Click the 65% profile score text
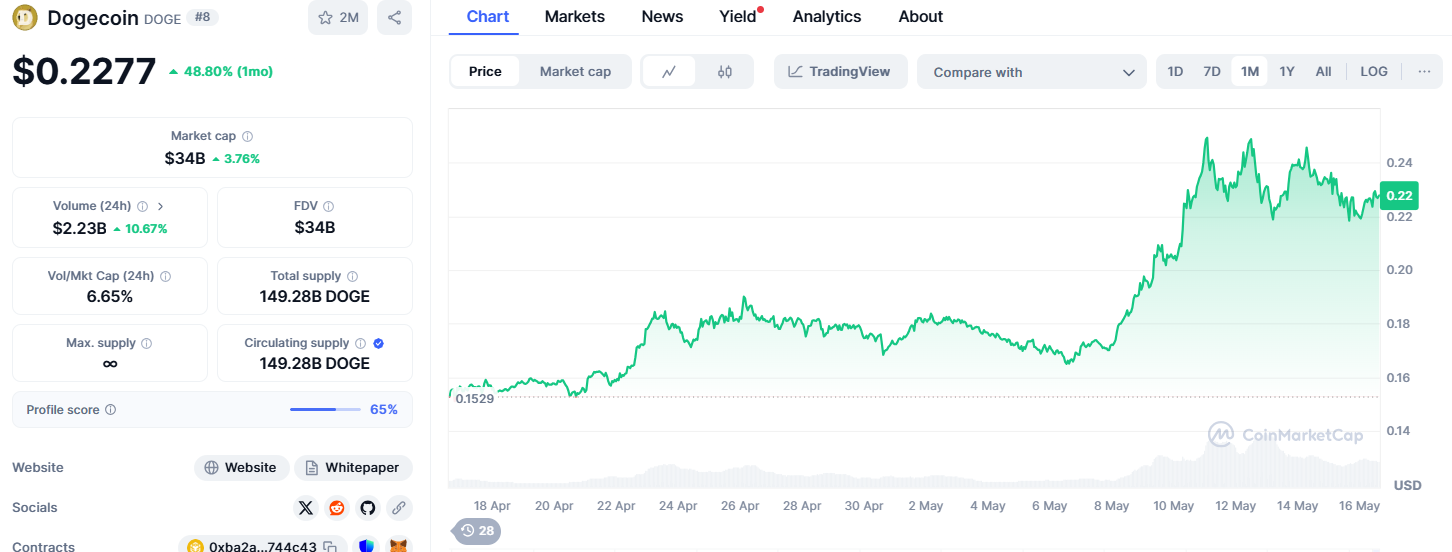The image size is (1452, 552). (384, 409)
